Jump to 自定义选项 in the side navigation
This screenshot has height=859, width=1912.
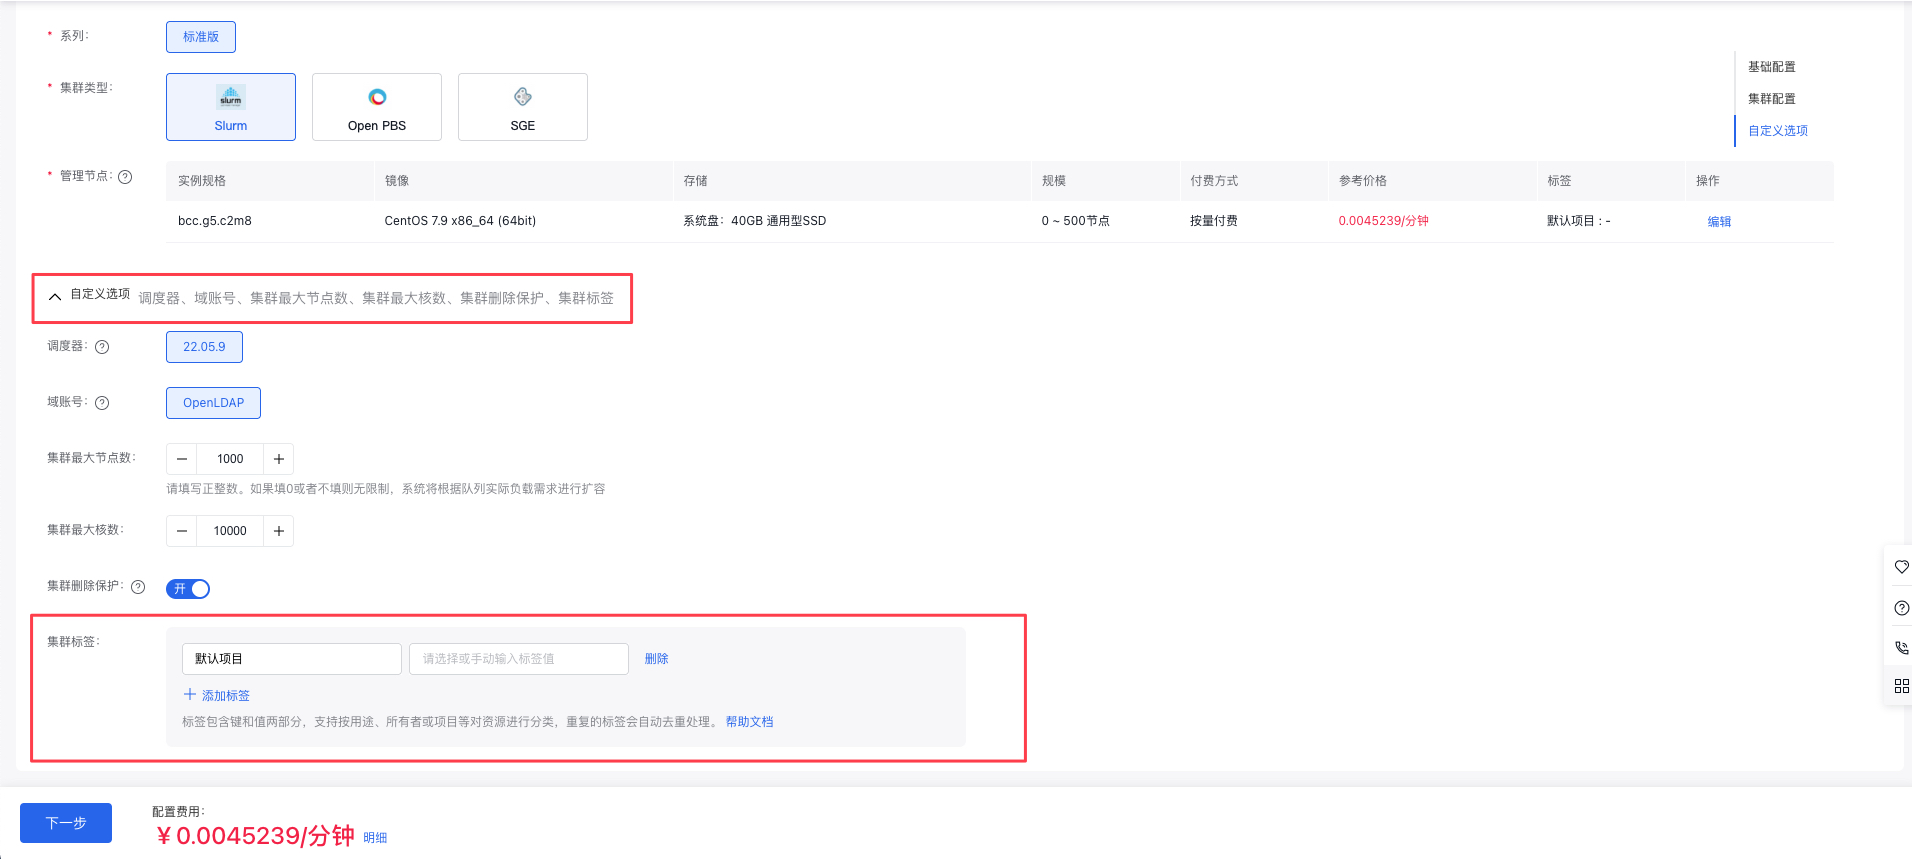pyautogui.click(x=1778, y=131)
